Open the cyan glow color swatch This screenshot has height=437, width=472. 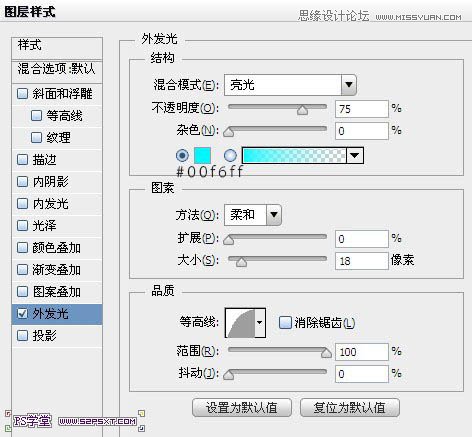pyautogui.click(x=202, y=155)
